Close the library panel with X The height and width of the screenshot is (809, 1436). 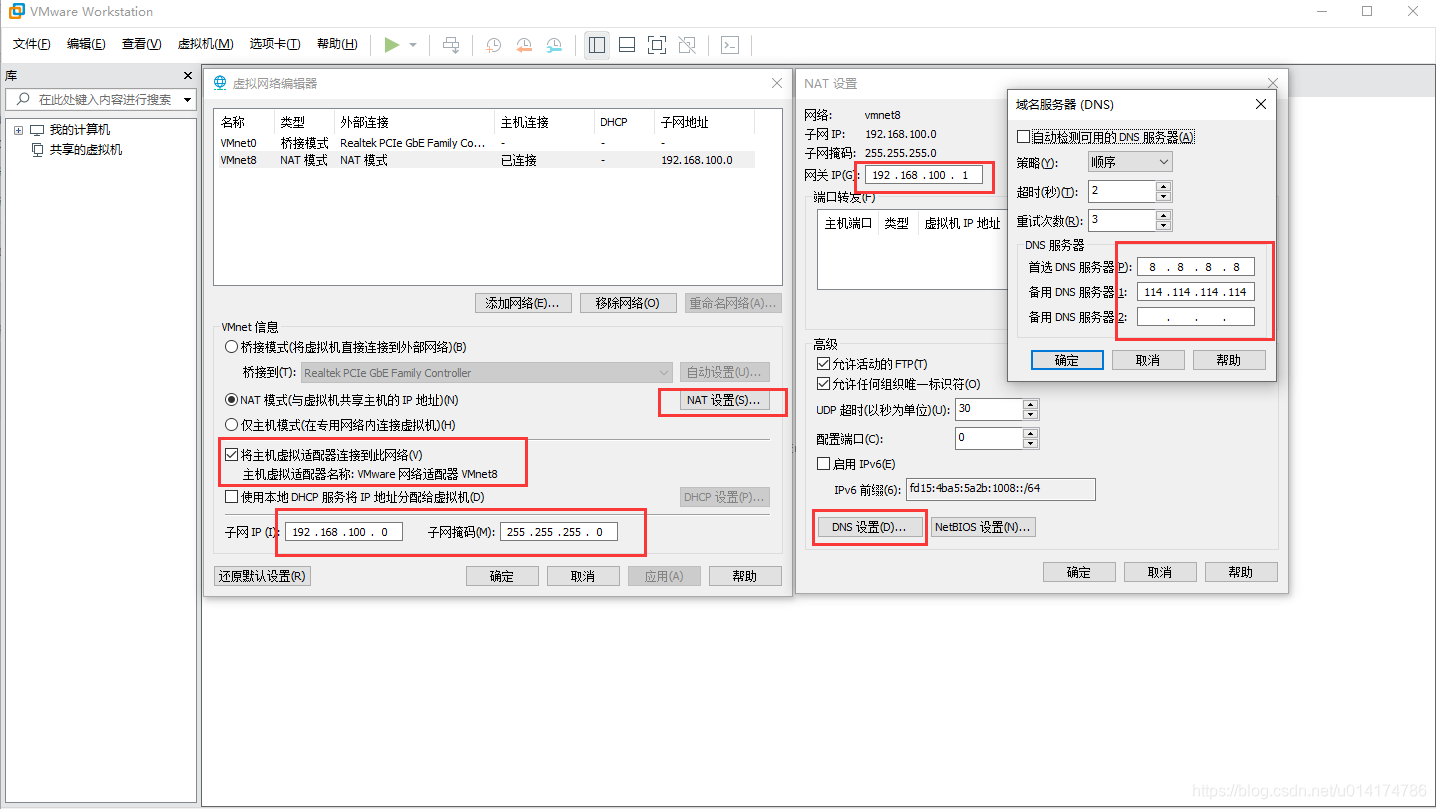(x=188, y=76)
